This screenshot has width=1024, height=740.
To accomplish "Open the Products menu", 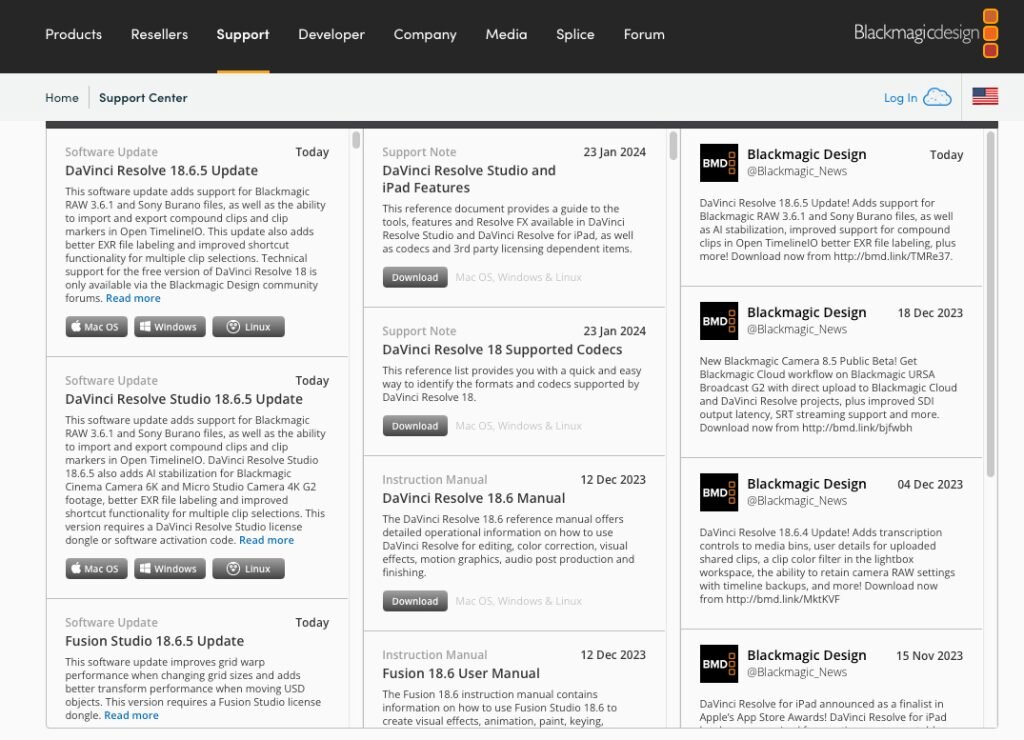I will (x=74, y=34).
